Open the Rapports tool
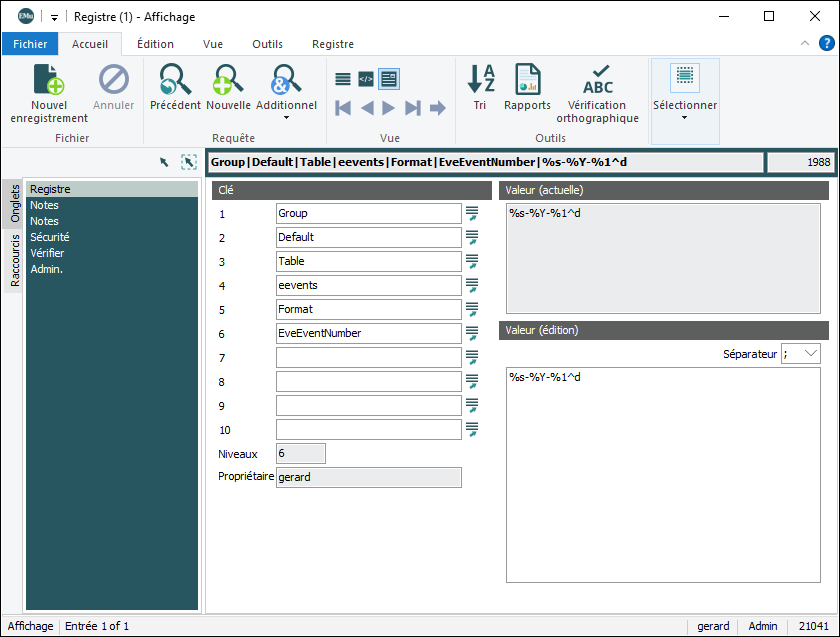The image size is (840, 637). (x=527, y=80)
